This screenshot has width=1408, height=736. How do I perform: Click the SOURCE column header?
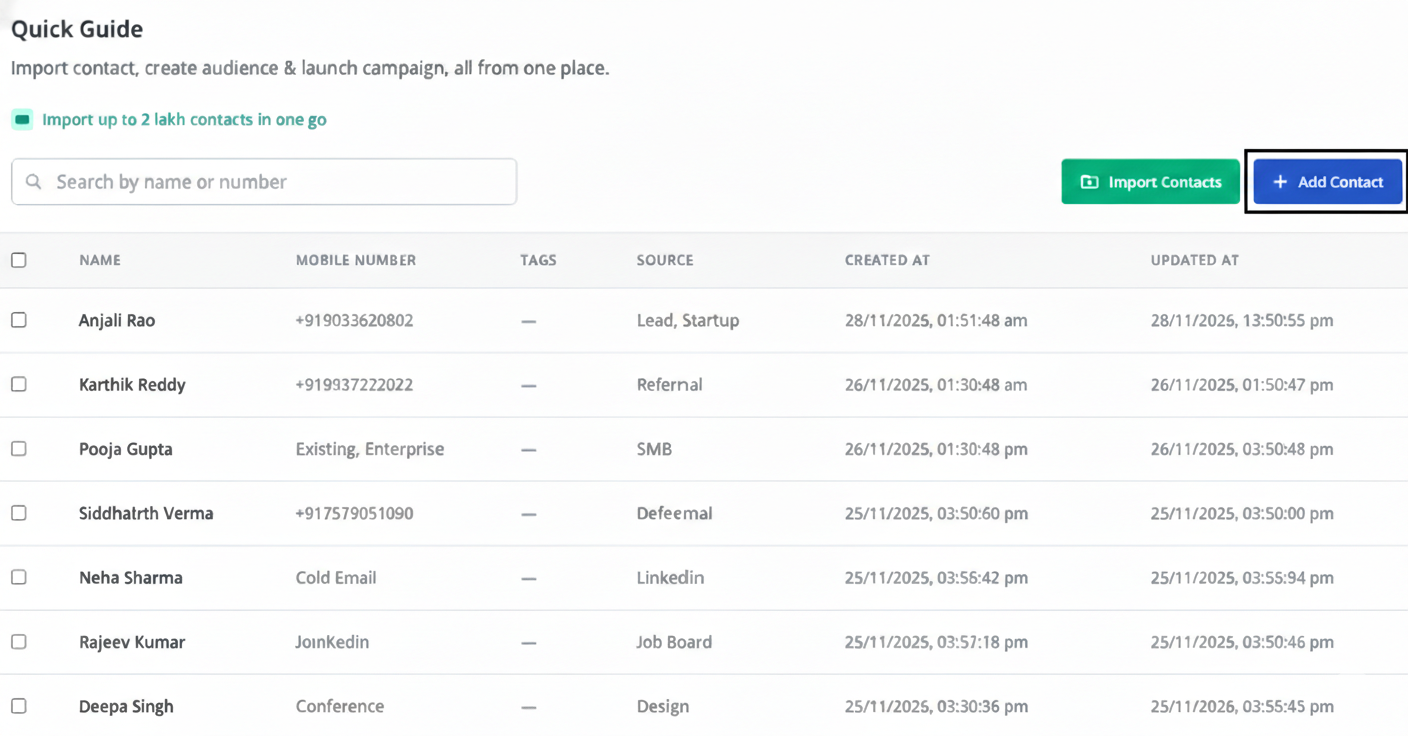(664, 260)
